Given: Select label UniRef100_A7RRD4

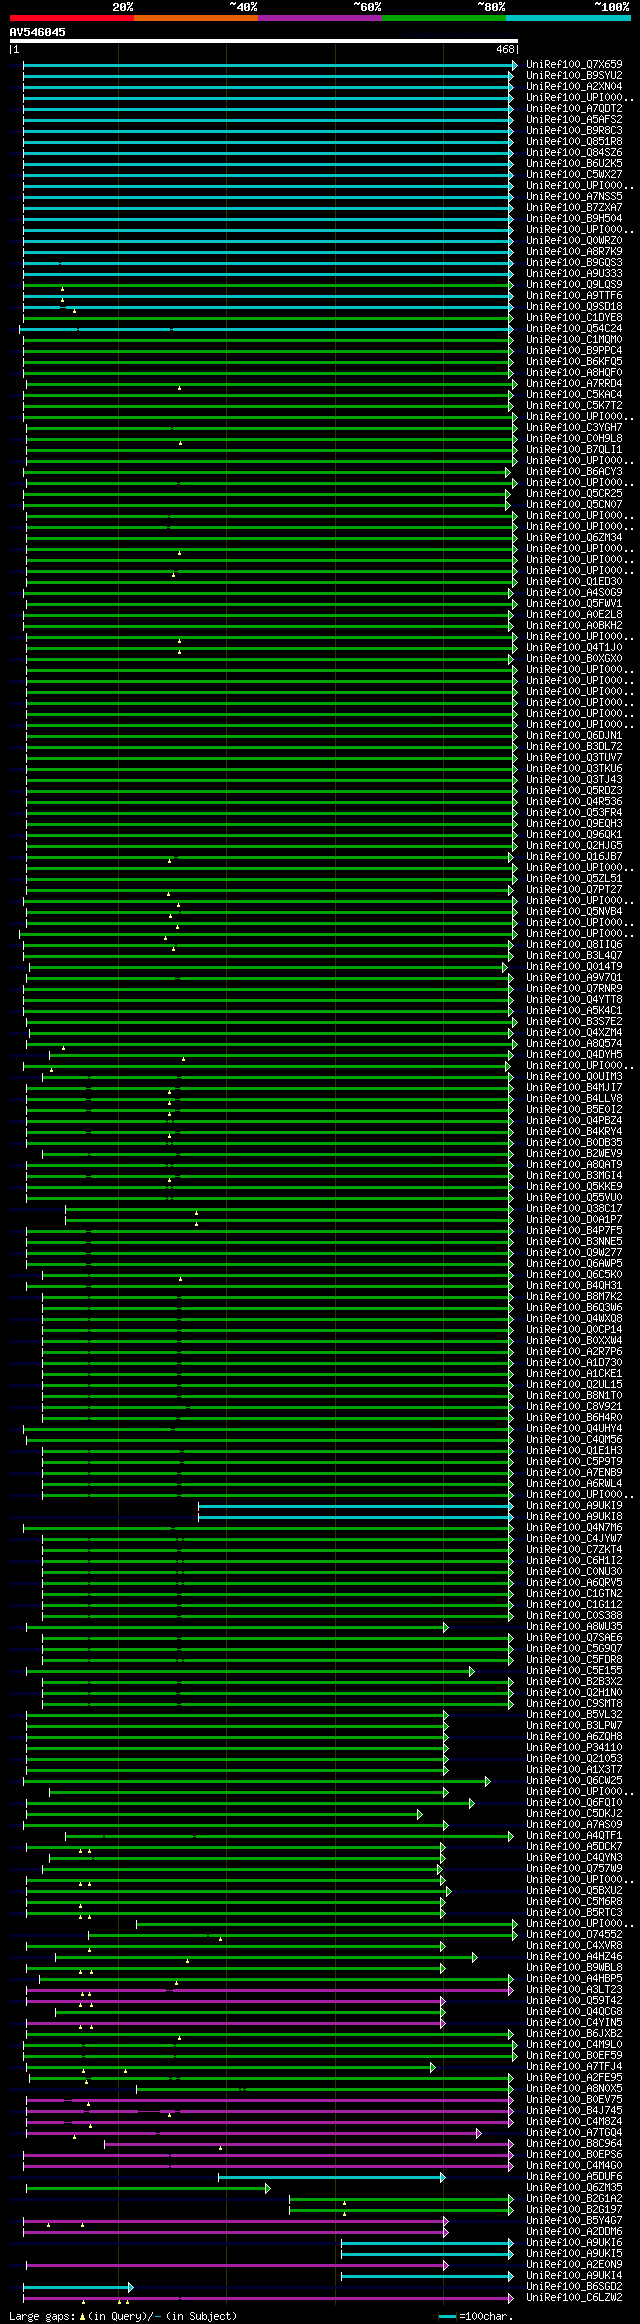Looking at the screenshot, I should point(574,384).
